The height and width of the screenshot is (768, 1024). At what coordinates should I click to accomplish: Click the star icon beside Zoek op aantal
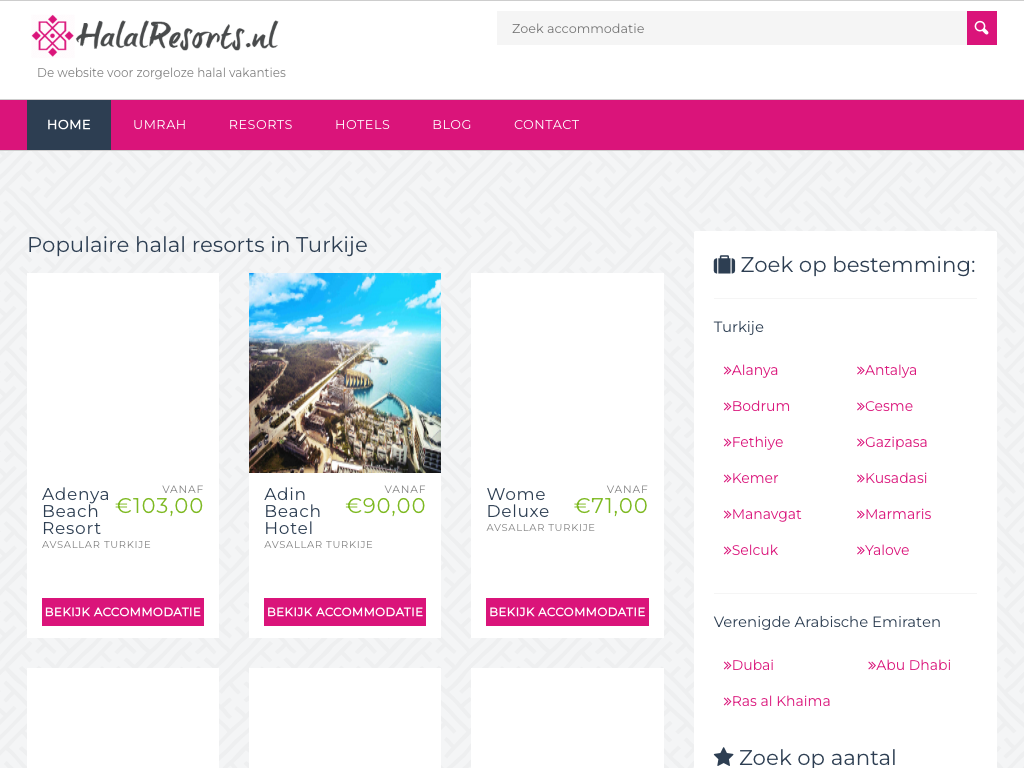pyautogui.click(x=724, y=757)
